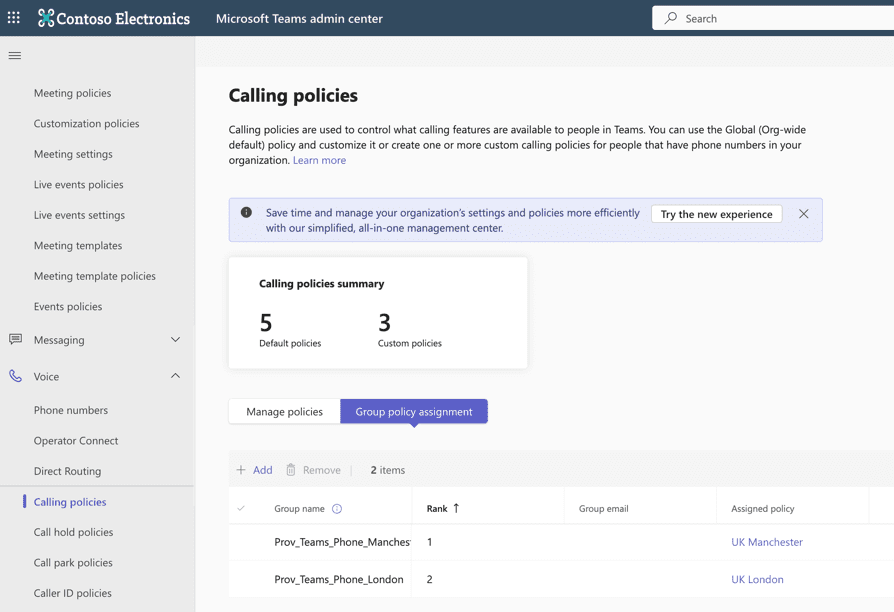Click Try the new experience
Viewport: 894px width, 612px height.
click(716, 213)
